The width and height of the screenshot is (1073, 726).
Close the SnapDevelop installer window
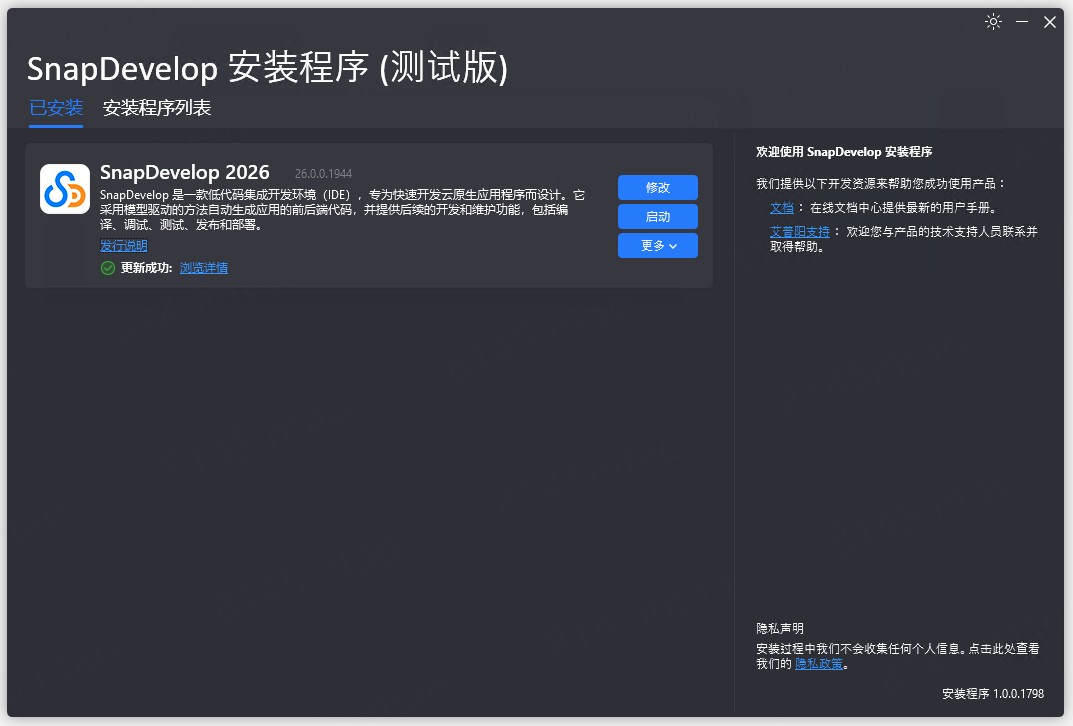coord(1050,22)
